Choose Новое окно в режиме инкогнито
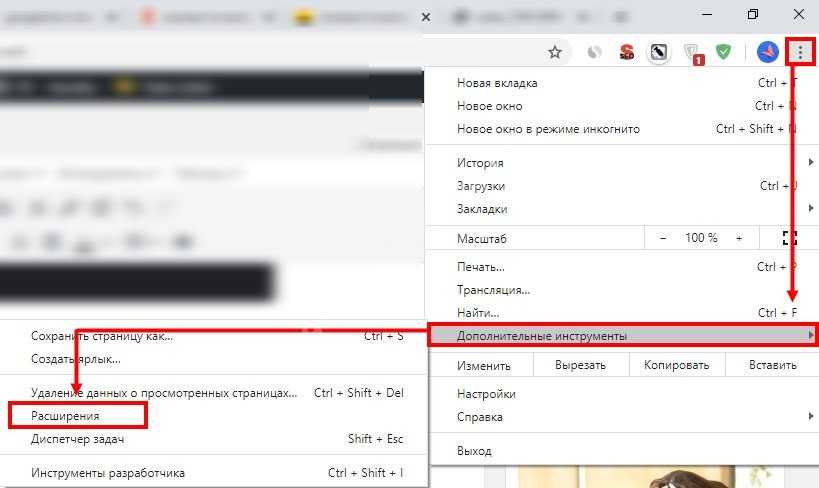Screen dimensions: 819x488 (x=548, y=129)
